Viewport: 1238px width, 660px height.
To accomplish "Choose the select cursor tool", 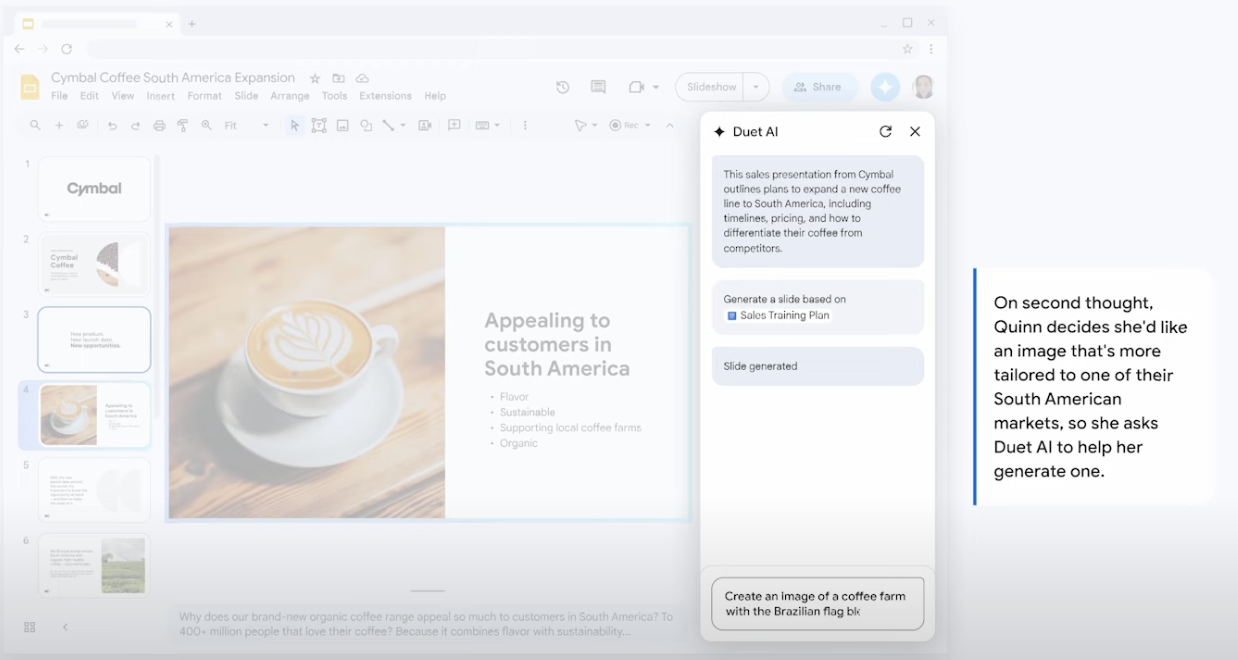I will (x=294, y=125).
